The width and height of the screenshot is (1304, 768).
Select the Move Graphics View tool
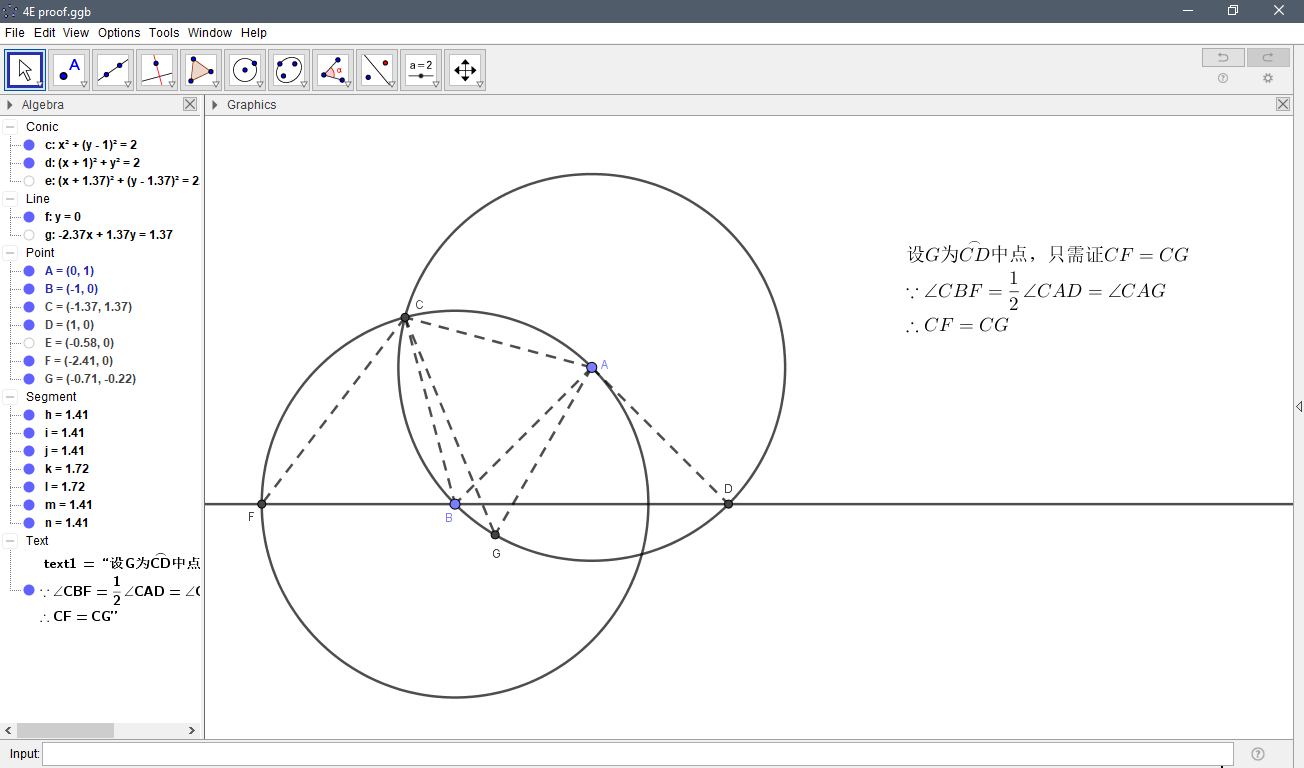coord(465,69)
